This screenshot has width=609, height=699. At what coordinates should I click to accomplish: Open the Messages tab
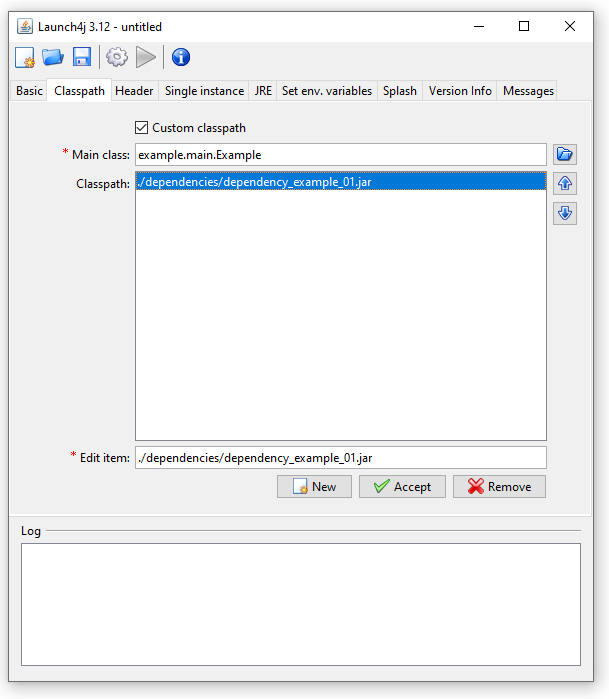528,91
